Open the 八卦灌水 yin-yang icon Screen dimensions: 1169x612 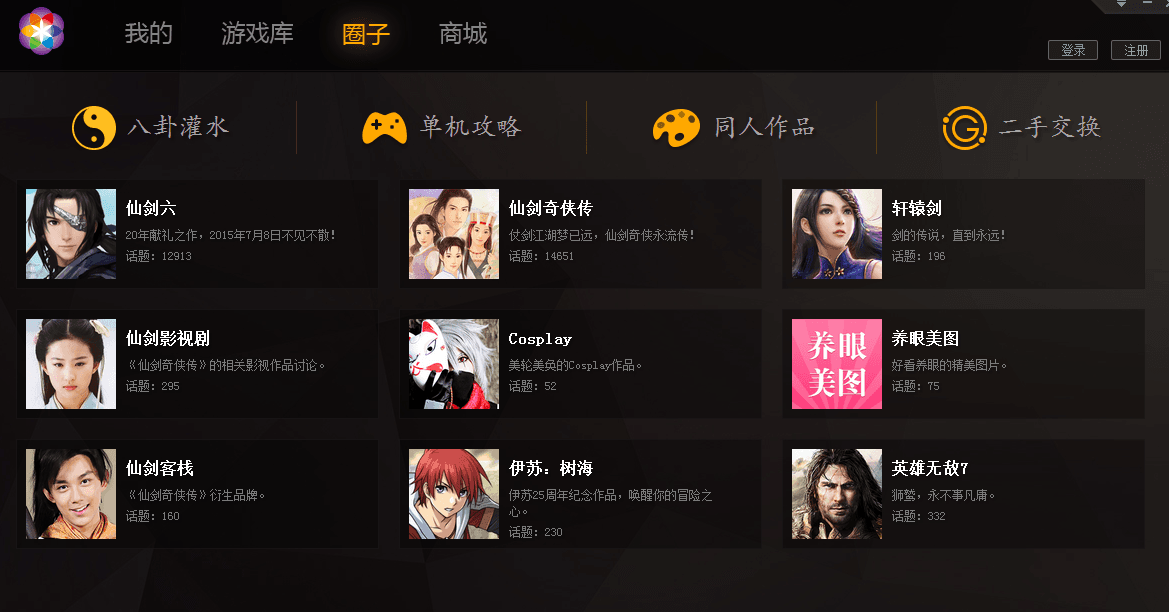94,127
